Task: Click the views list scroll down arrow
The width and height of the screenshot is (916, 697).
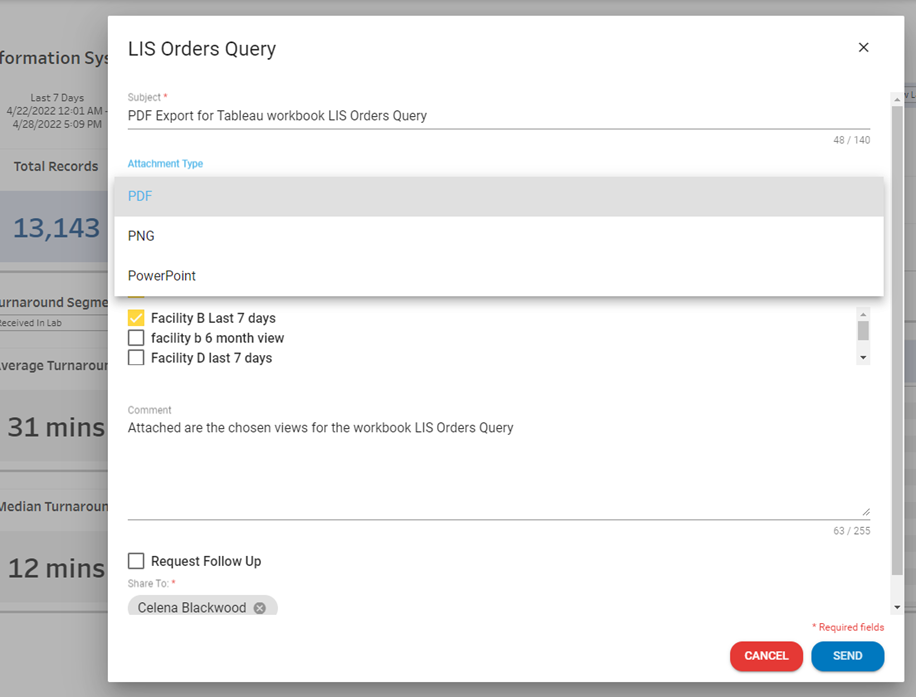Action: click(863, 357)
